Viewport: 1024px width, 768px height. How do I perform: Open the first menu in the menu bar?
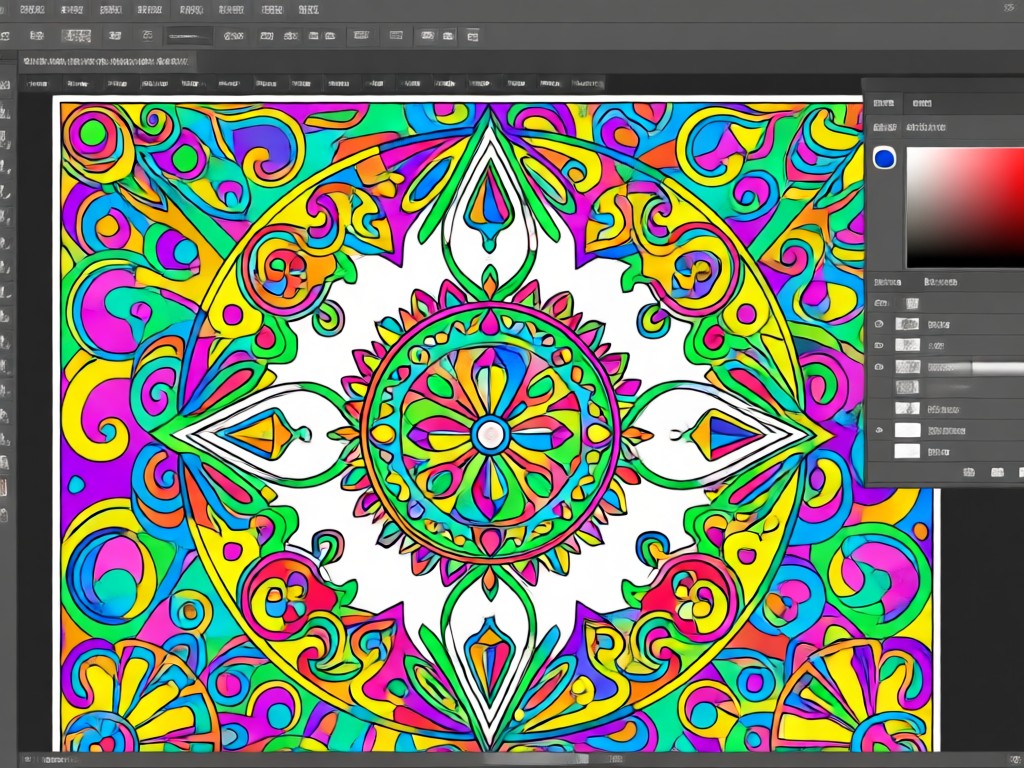tap(32, 10)
